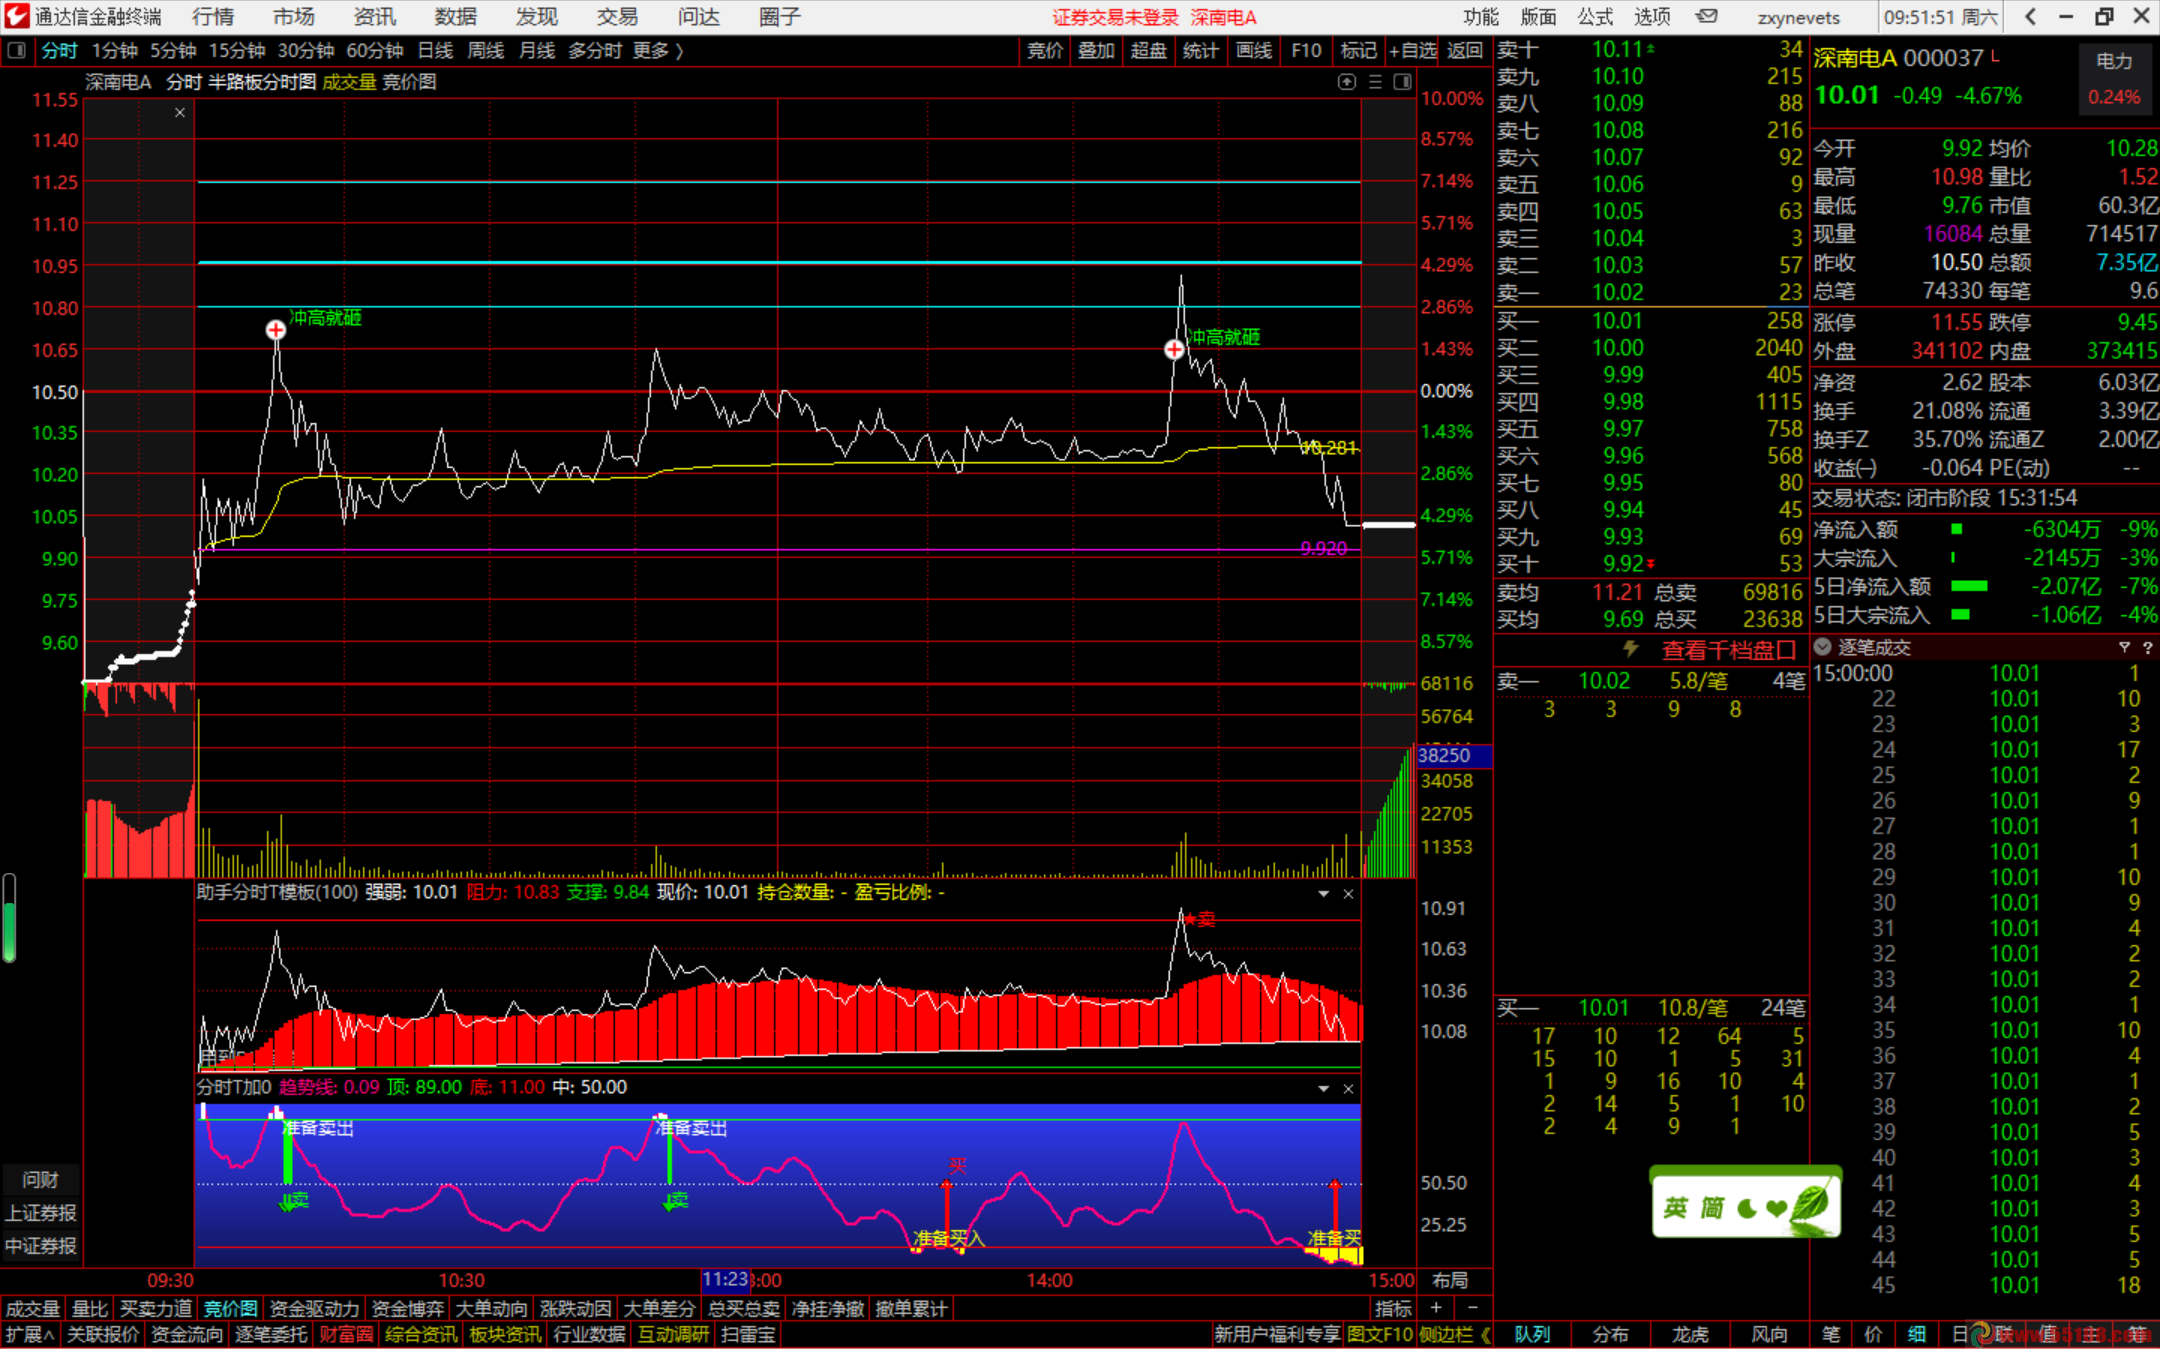
Task: Switch to the 1分钟 timeframe tab
Action: (x=114, y=51)
